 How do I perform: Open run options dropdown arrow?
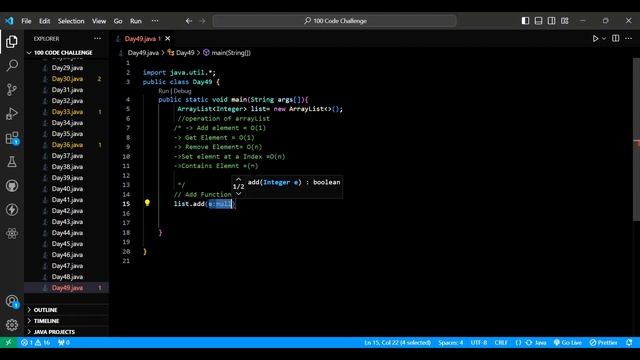[604, 38]
